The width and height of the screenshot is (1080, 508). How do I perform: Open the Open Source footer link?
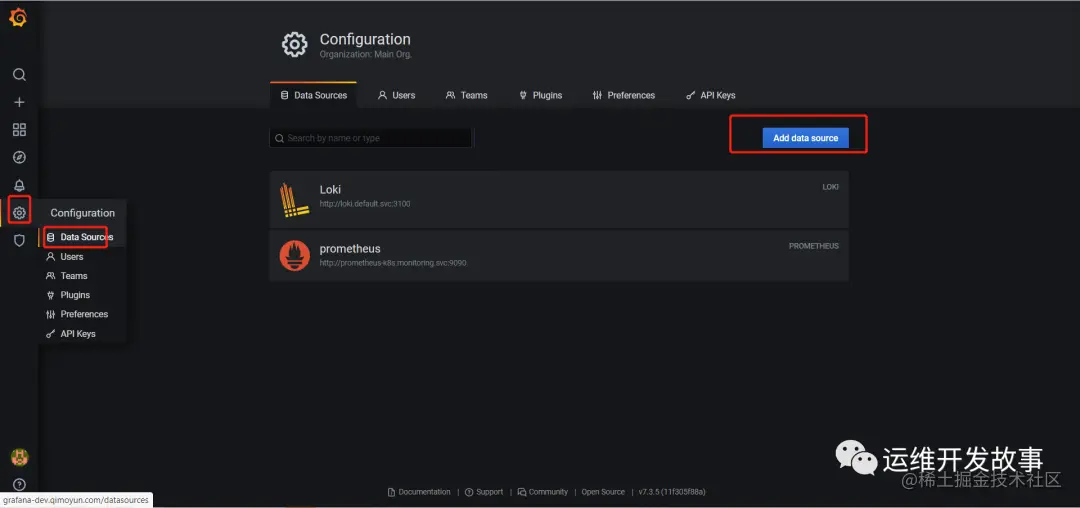pos(603,491)
